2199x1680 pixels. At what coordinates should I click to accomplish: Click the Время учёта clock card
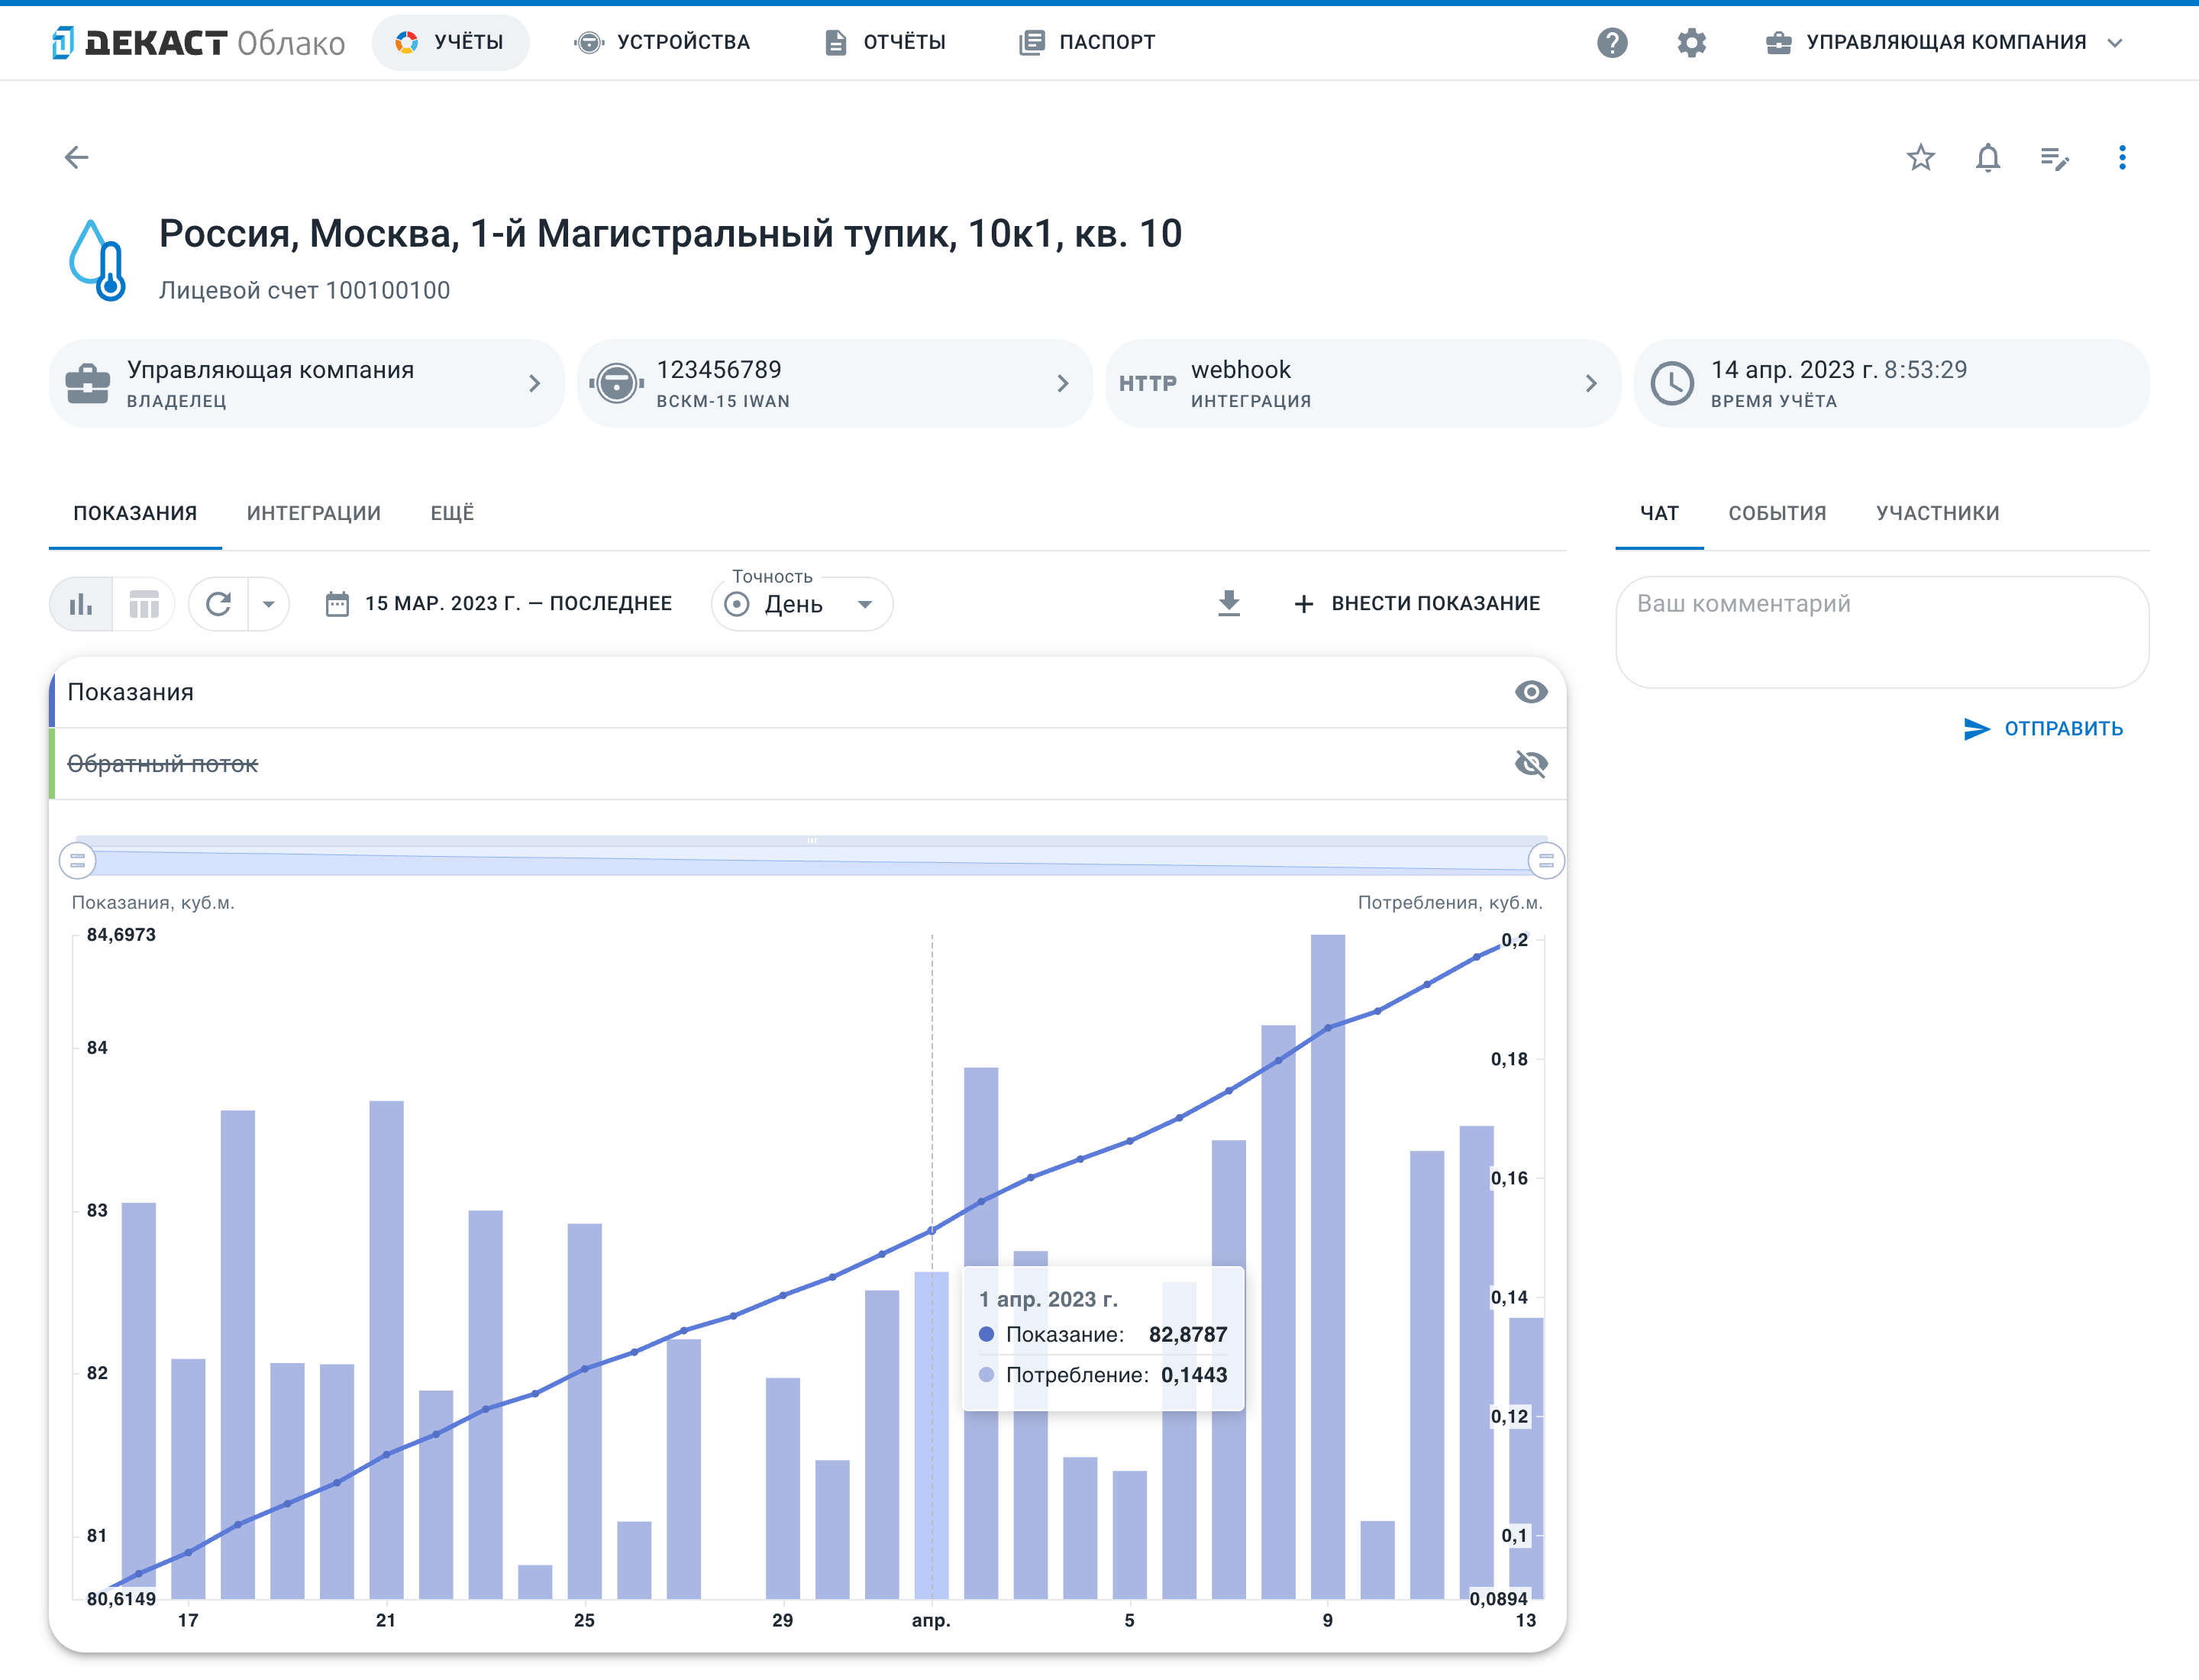tap(1891, 383)
